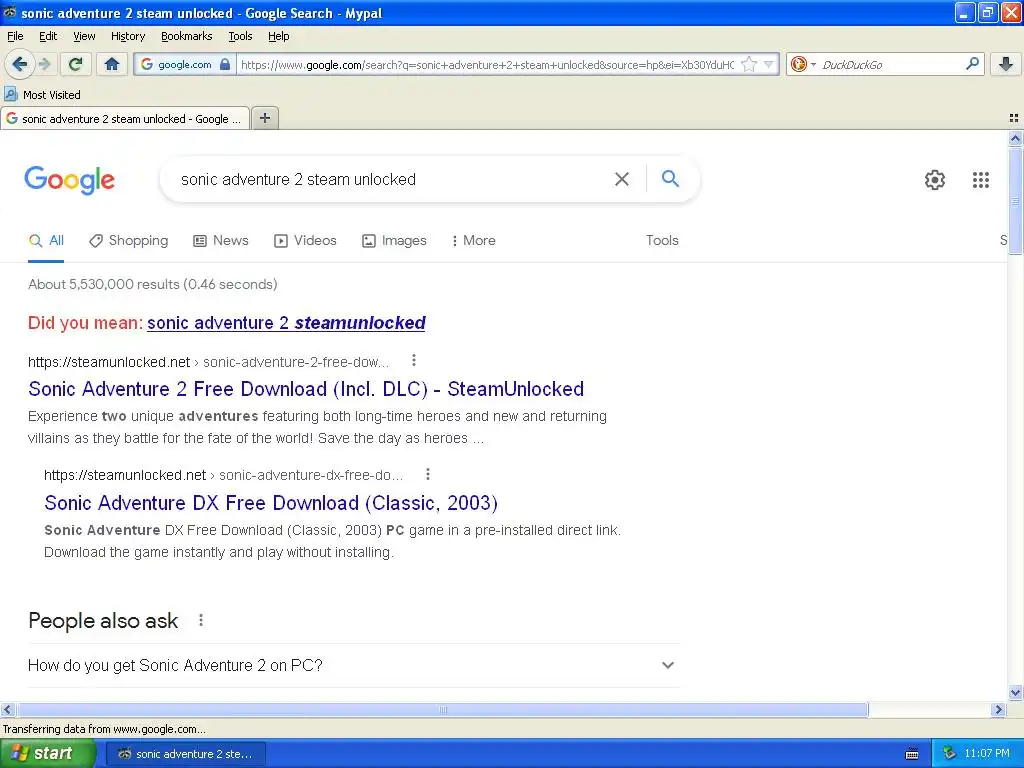Click the list all tabs button
The width and height of the screenshot is (1024, 768).
click(1014, 118)
